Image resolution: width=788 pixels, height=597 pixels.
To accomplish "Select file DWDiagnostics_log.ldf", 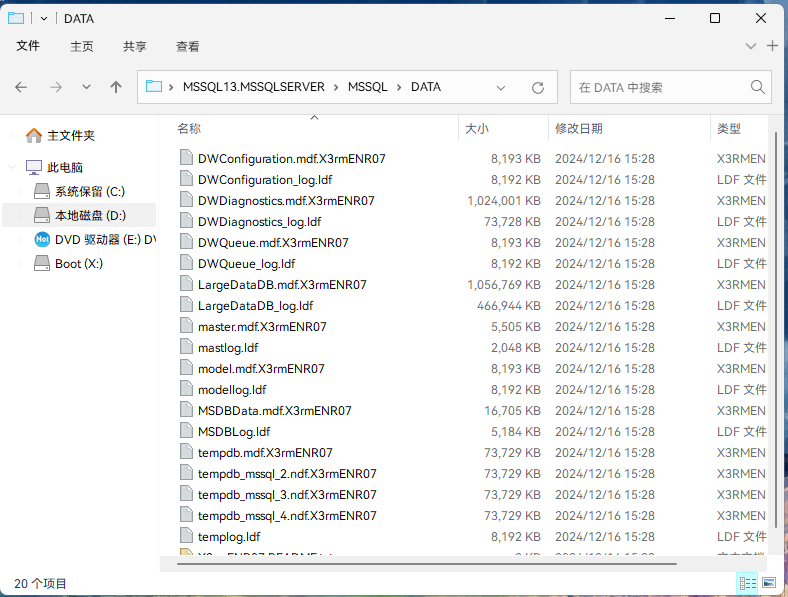I will click(x=259, y=222).
